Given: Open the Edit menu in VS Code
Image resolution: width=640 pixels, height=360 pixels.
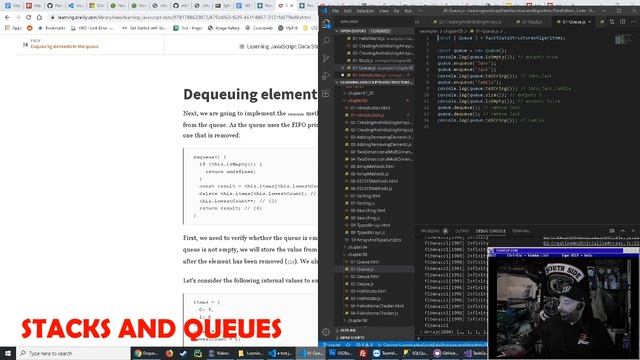Looking at the screenshot, I should coord(348,11).
